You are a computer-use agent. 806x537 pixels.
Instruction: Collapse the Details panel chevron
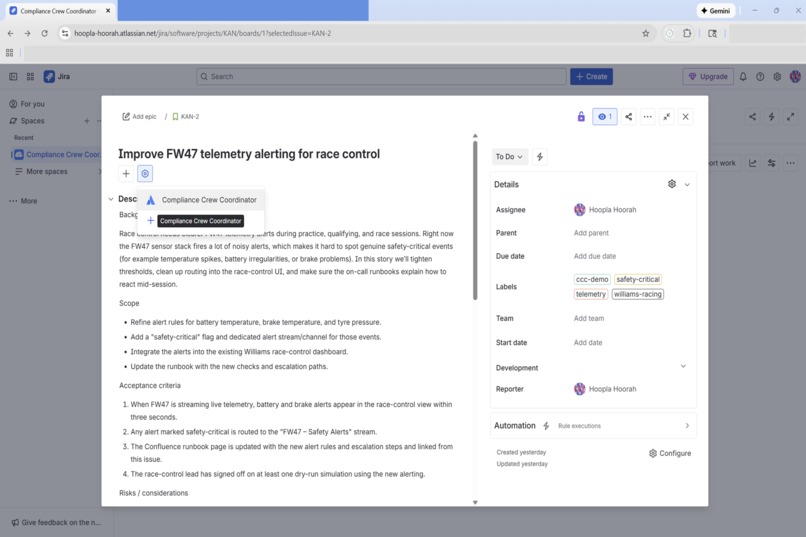click(x=687, y=184)
